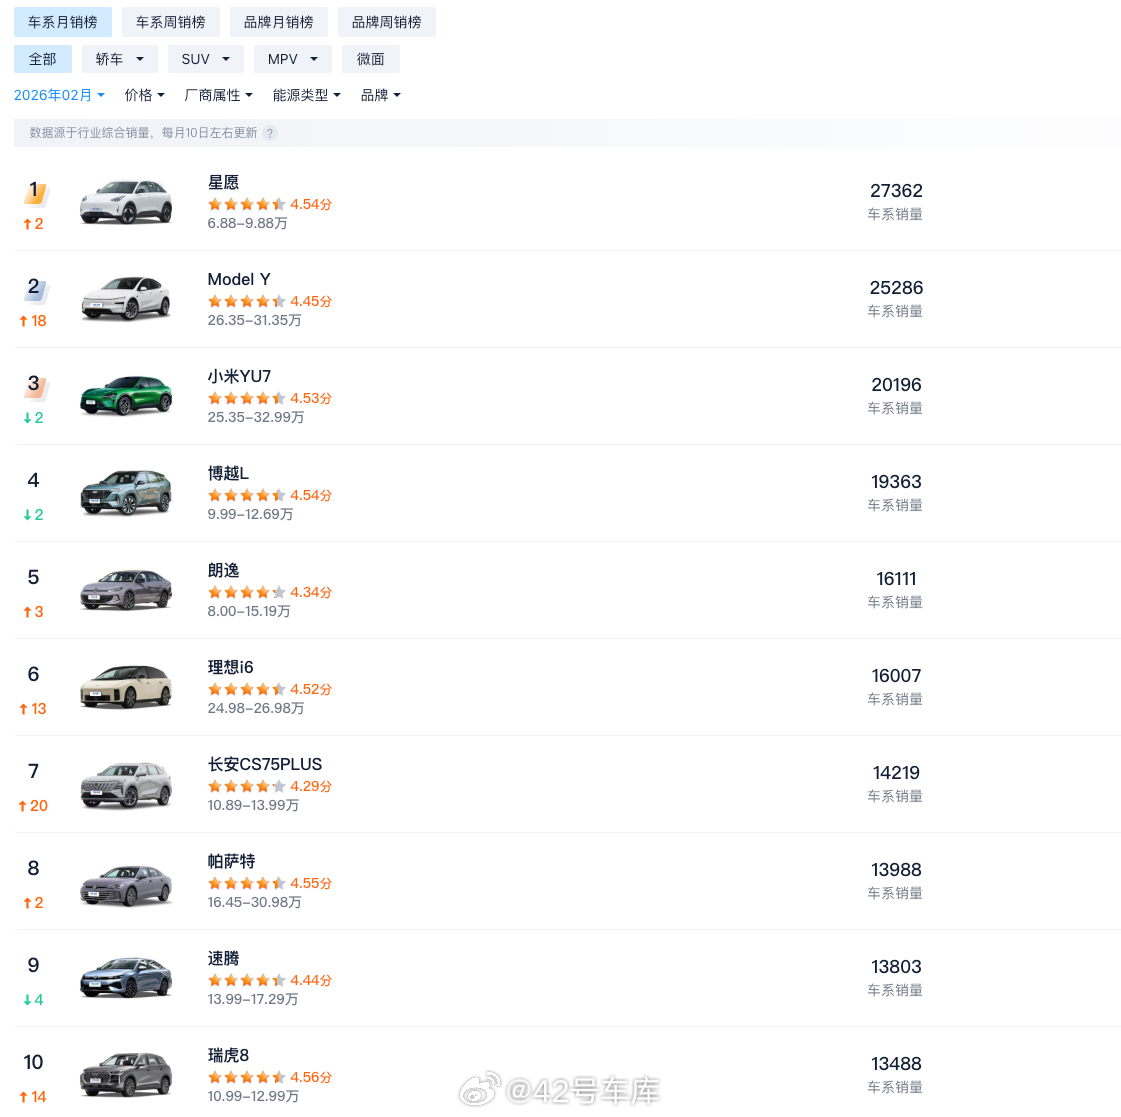Click sales figure 13988
This screenshot has height=1117, width=1121.
[x=896, y=870]
